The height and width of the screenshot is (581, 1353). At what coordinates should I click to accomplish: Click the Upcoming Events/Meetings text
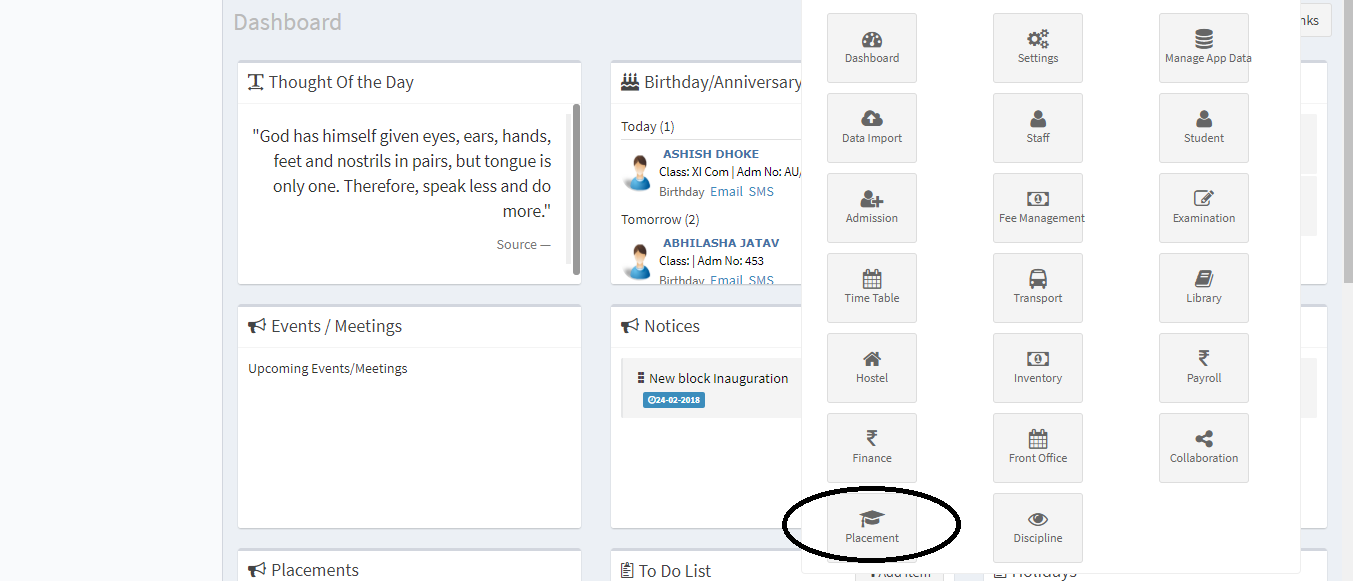pos(328,368)
